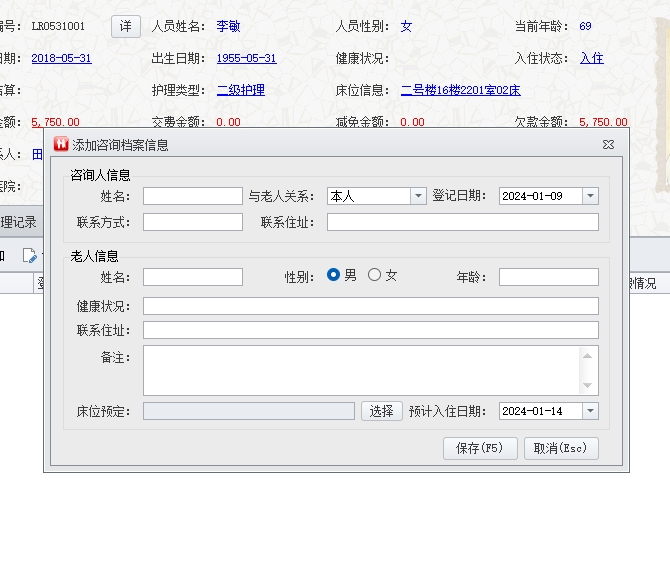Click the dialog's red application icon
670x567 pixels.
click(x=60, y=145)
